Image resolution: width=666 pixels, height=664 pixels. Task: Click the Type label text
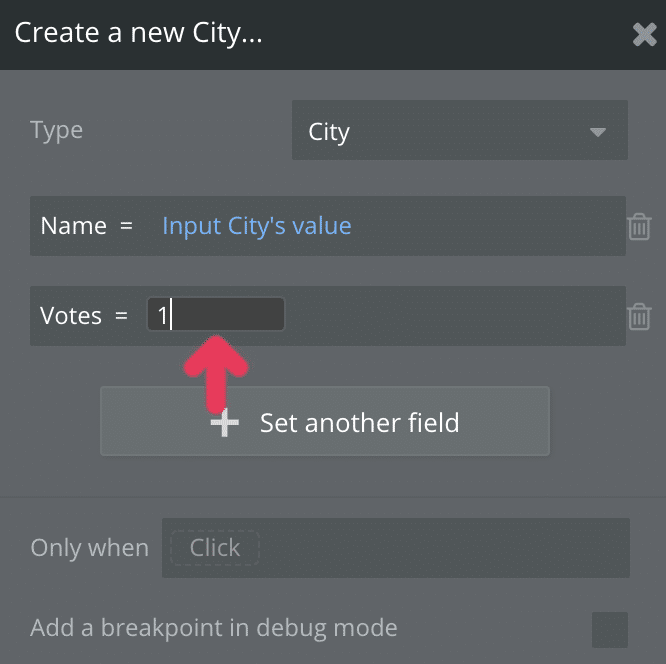tap(57, 130)
